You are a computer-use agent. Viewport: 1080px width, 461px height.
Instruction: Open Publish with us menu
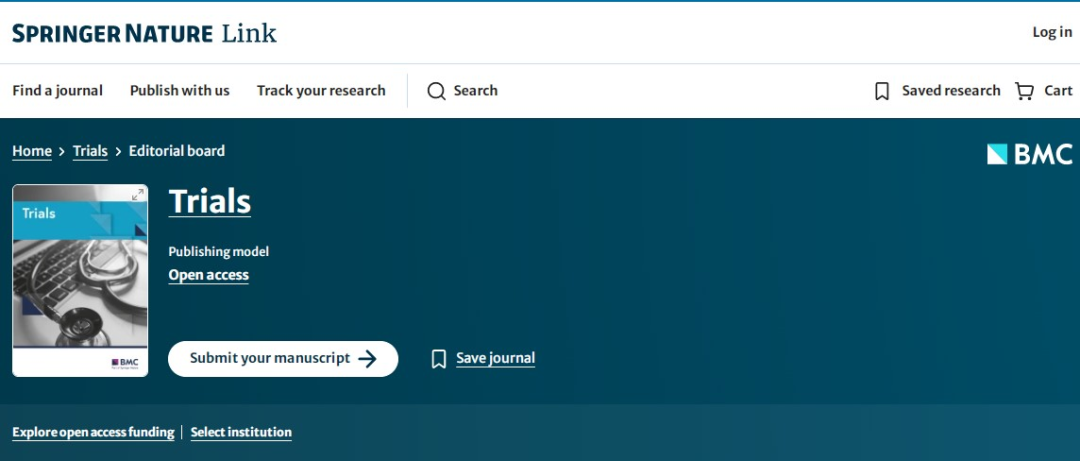tap(180, 91)
